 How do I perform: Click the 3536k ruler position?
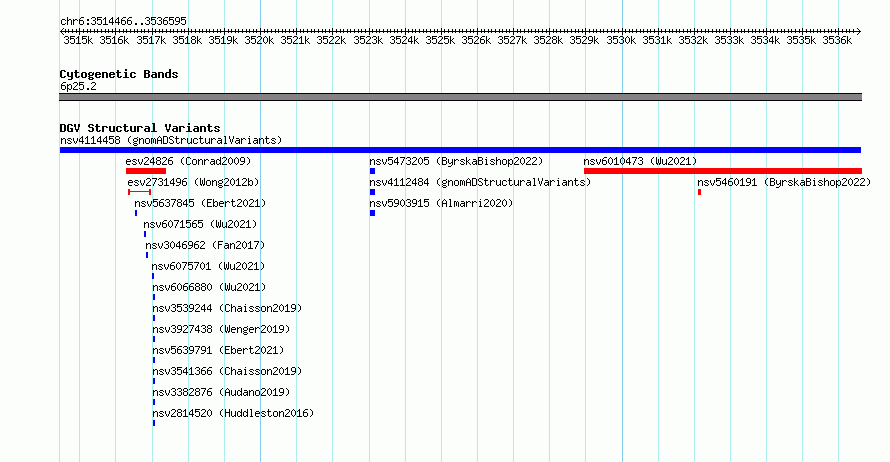(x=837, y=40)
